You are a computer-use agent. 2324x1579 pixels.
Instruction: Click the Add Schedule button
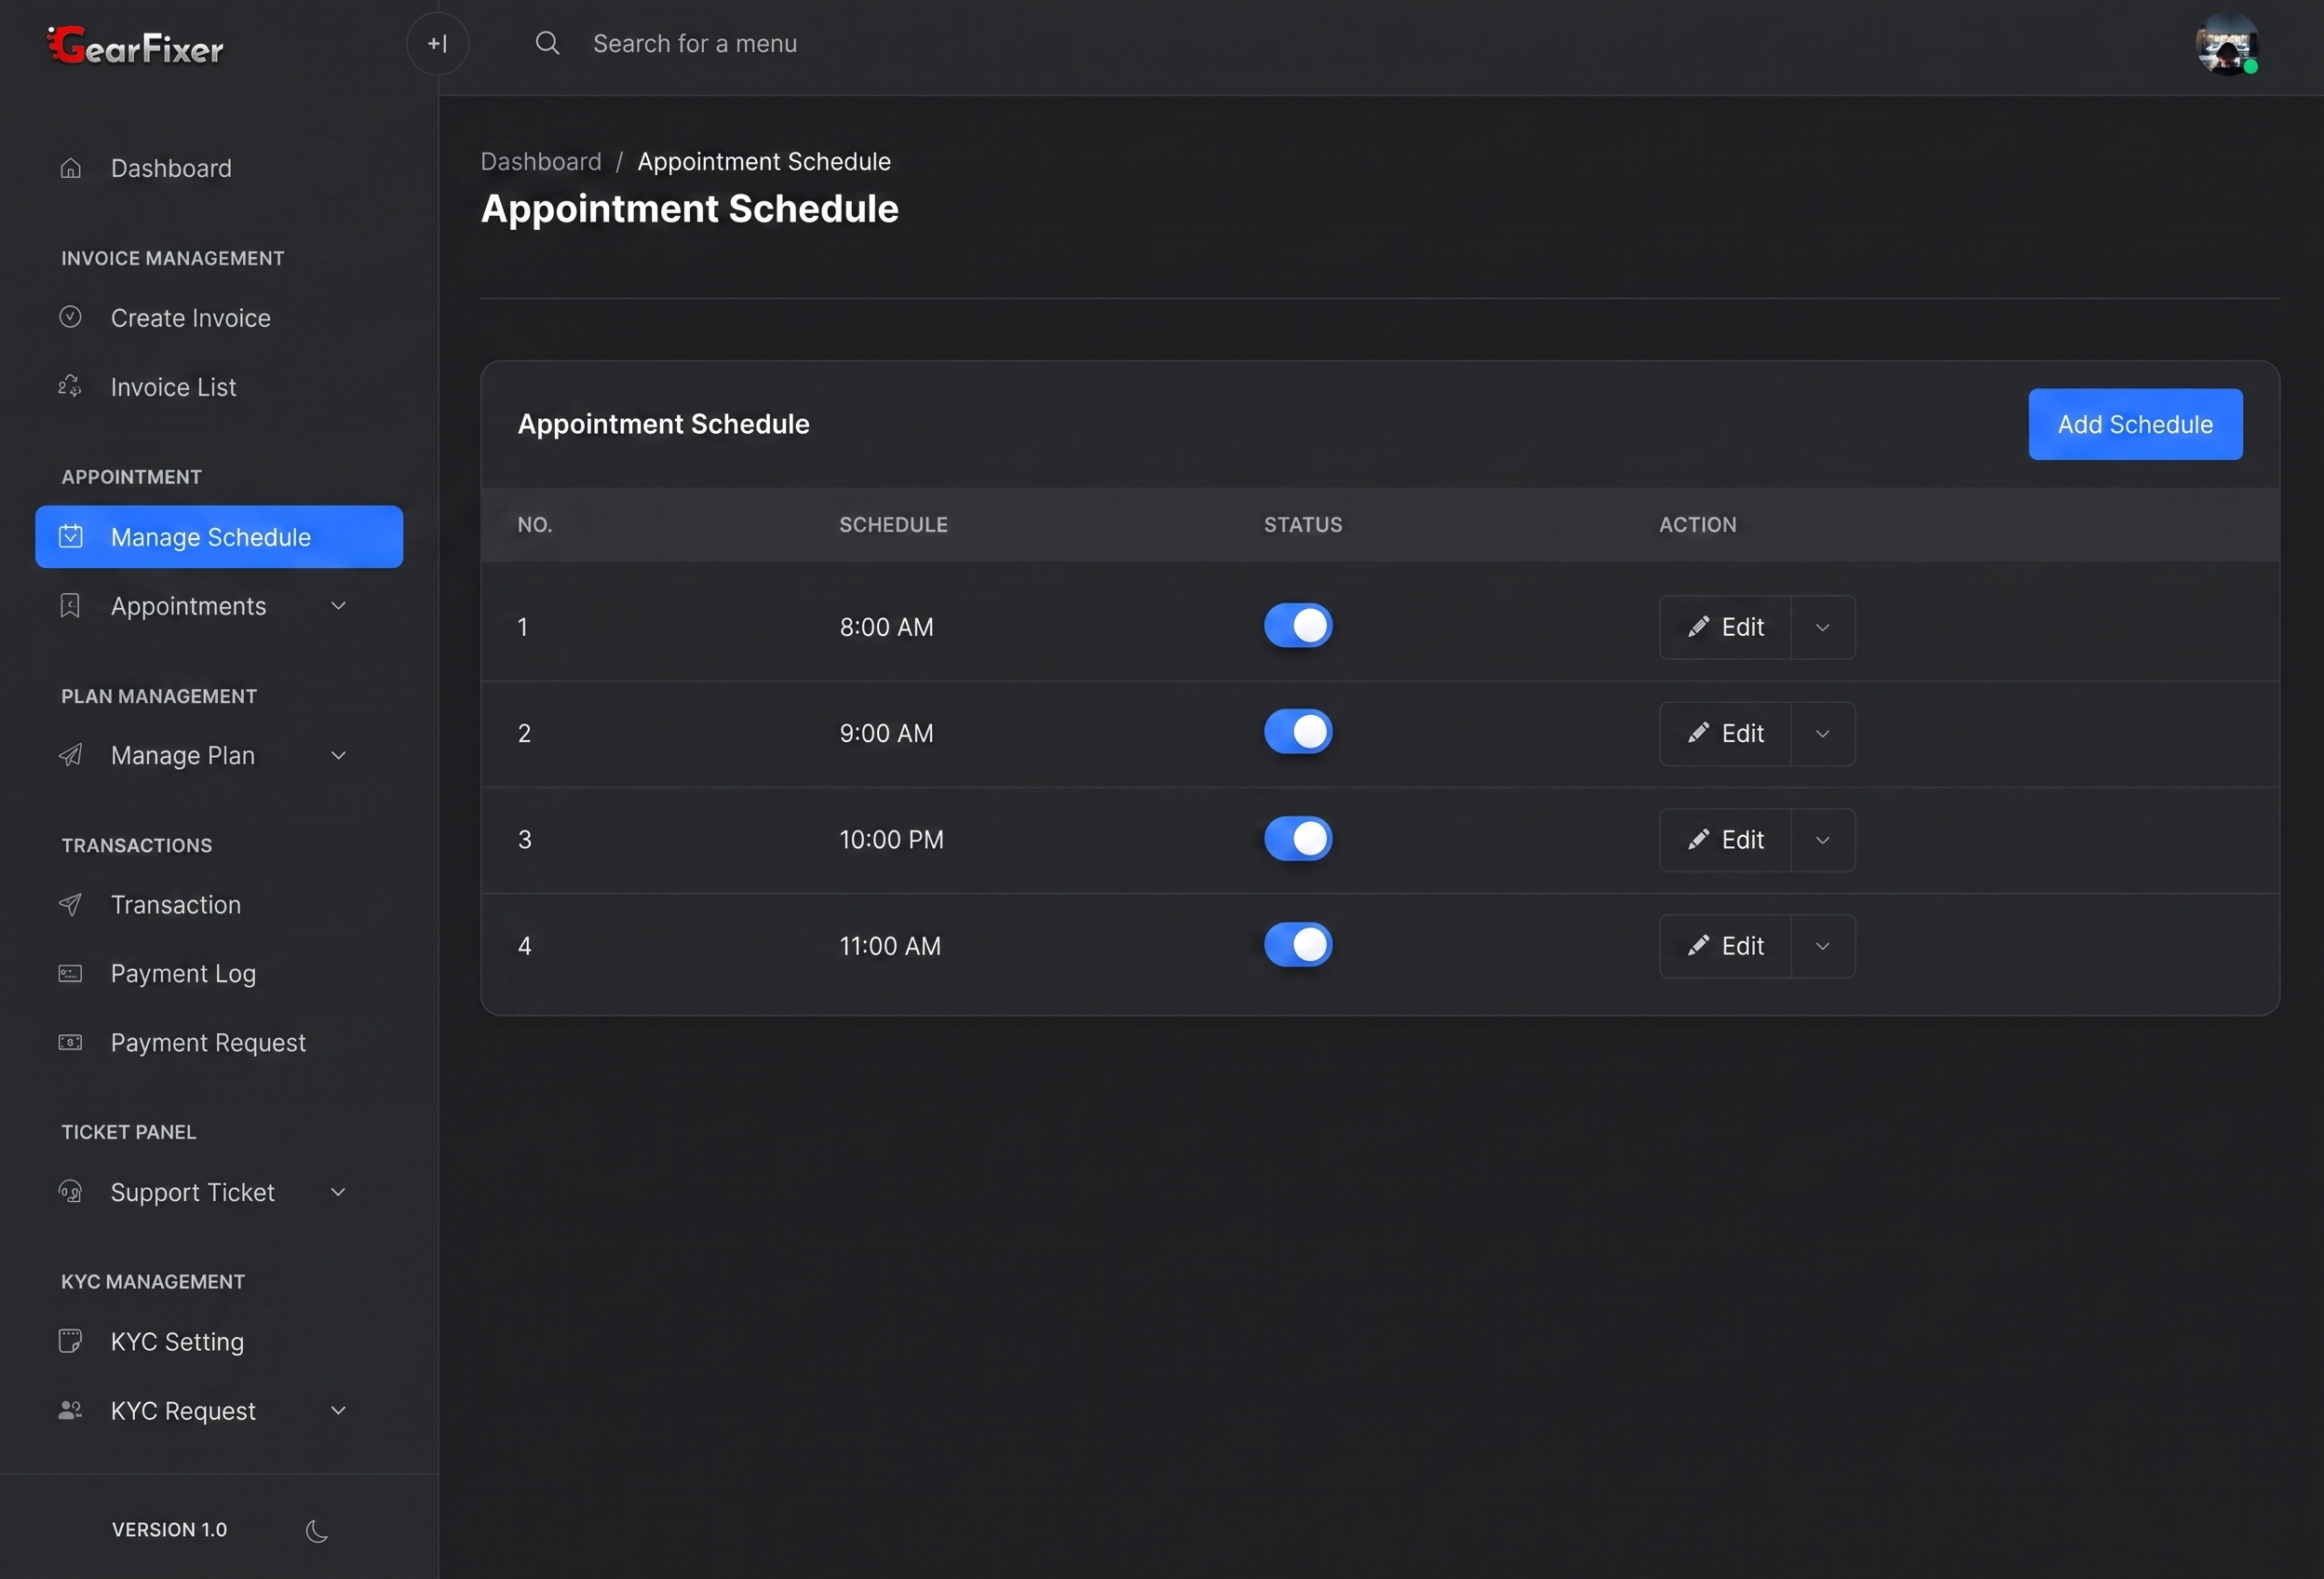[x=2135, y=424]
